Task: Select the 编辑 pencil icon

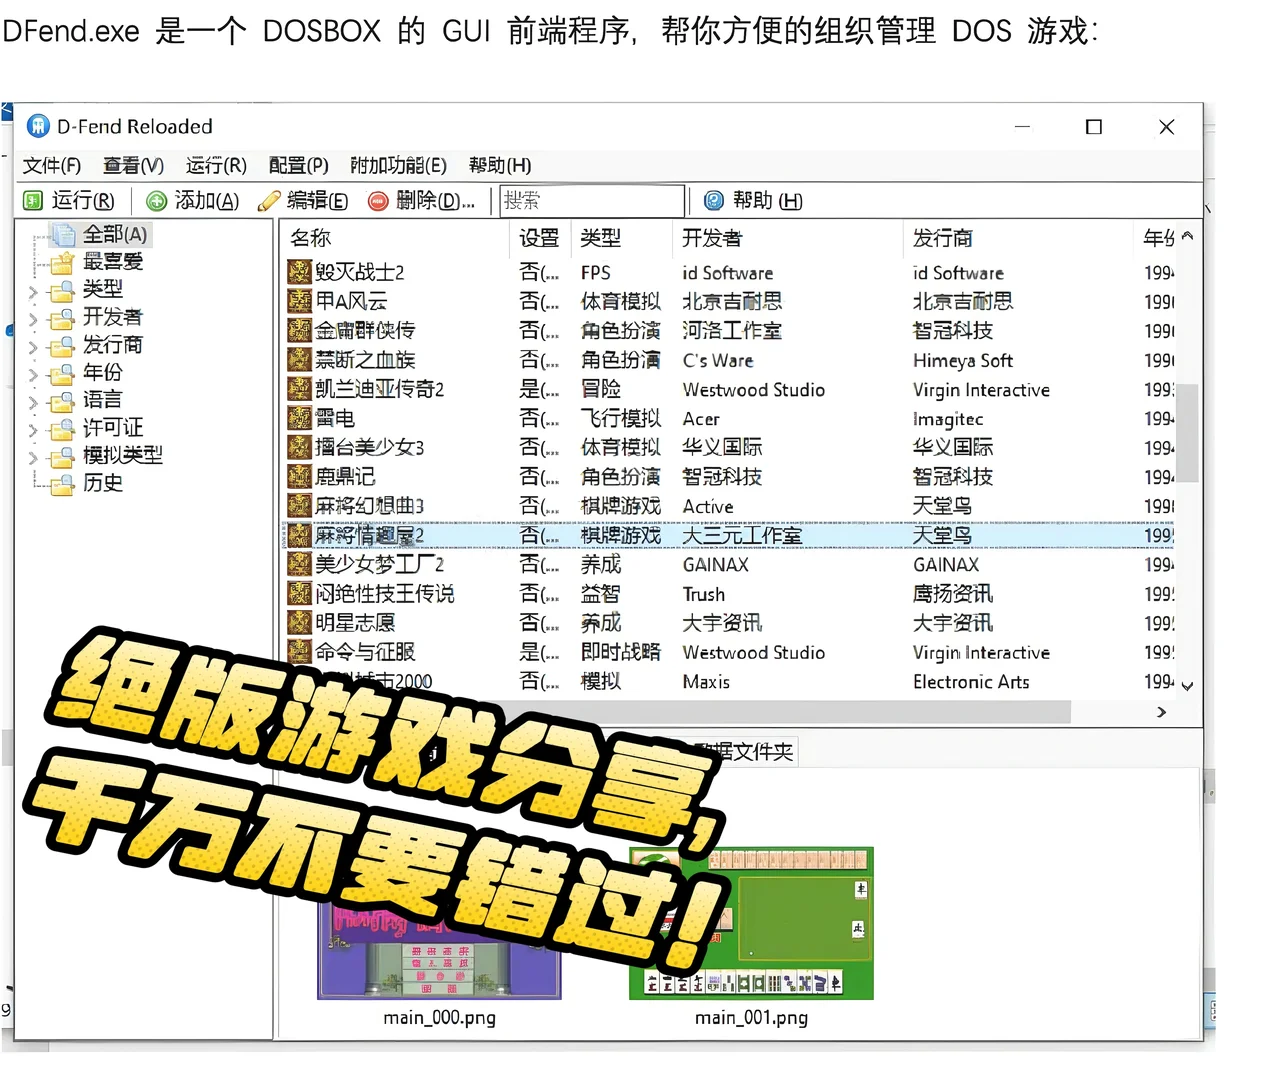Action: point(268,200)
